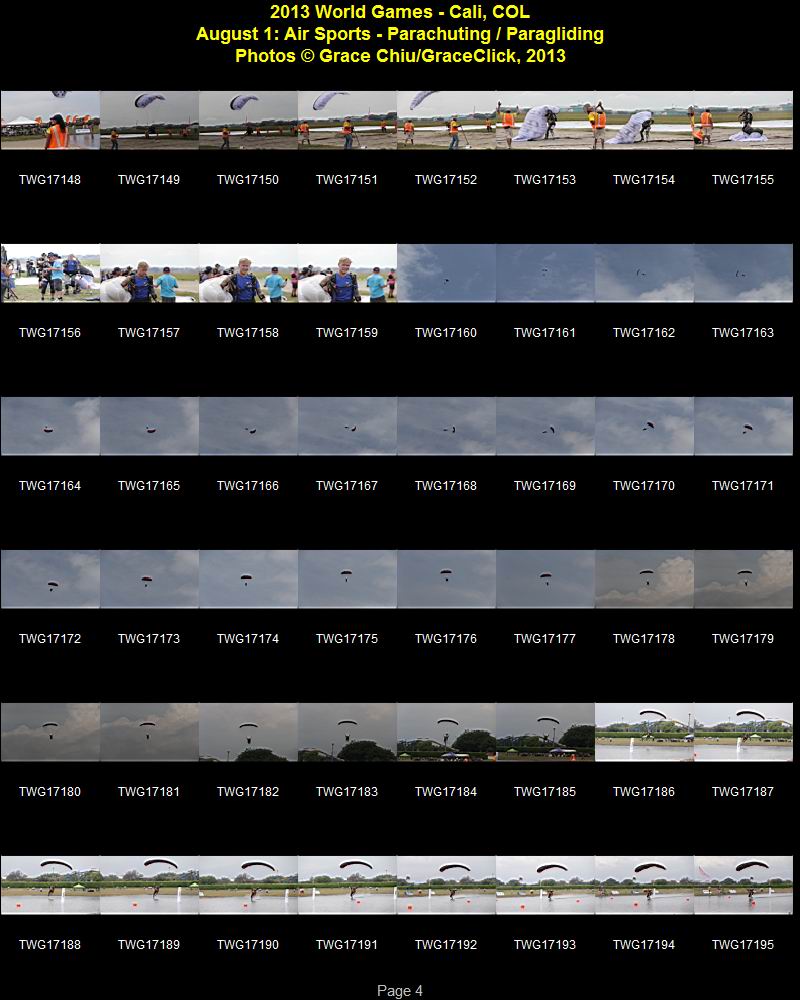
Task: Open the TWG17173 parachute thumbnail
Action: (x=149, y=579)
